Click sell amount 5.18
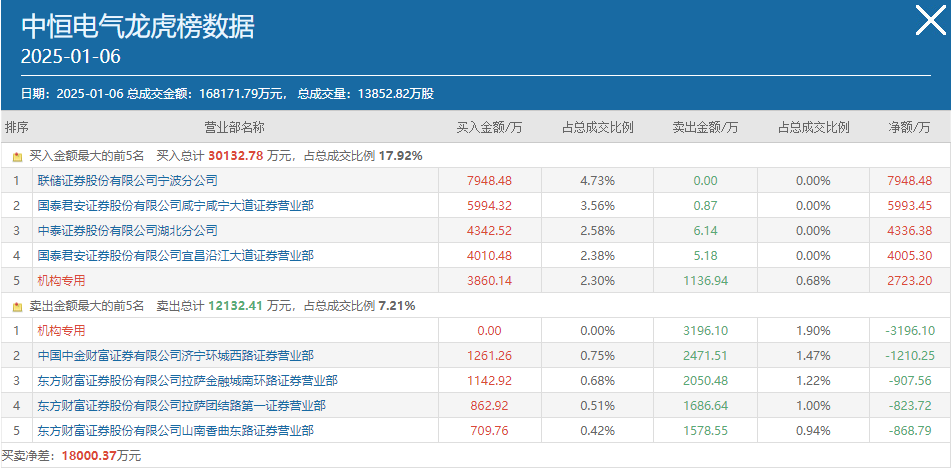The width and height of the screenshot is (951, 471). (705, 256)
